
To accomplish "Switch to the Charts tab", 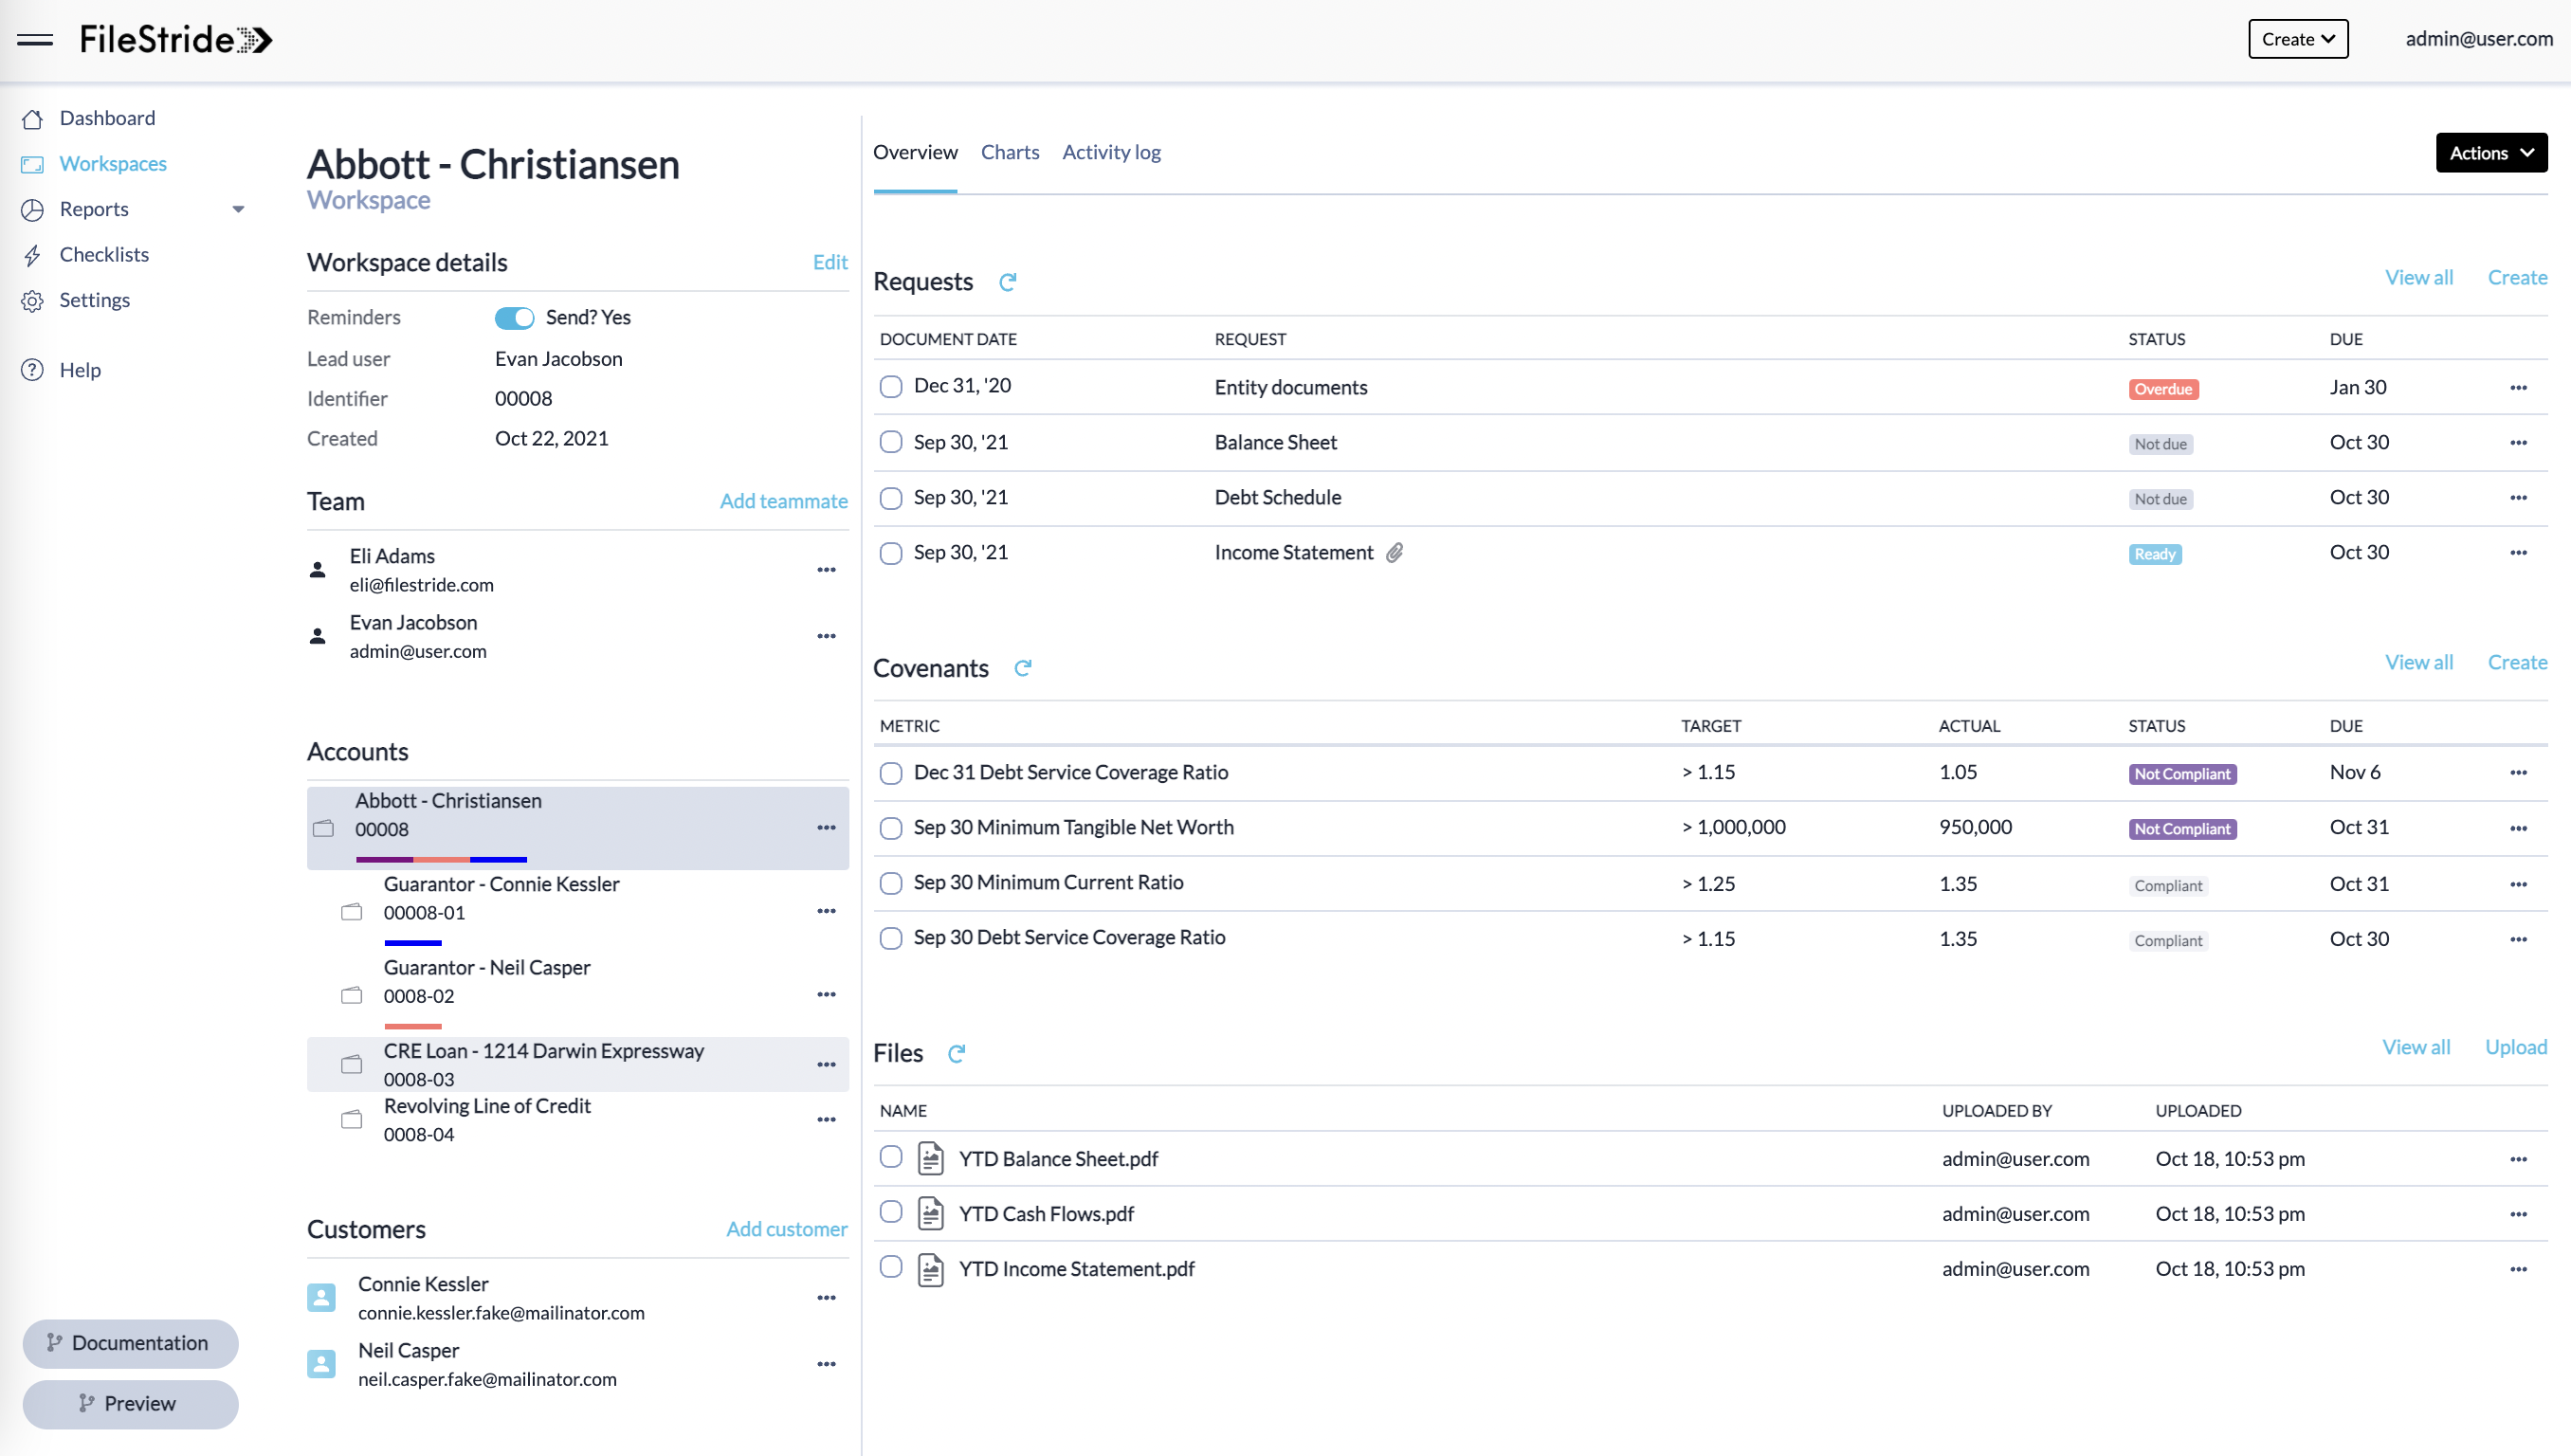I will (x=1009, y=152).
